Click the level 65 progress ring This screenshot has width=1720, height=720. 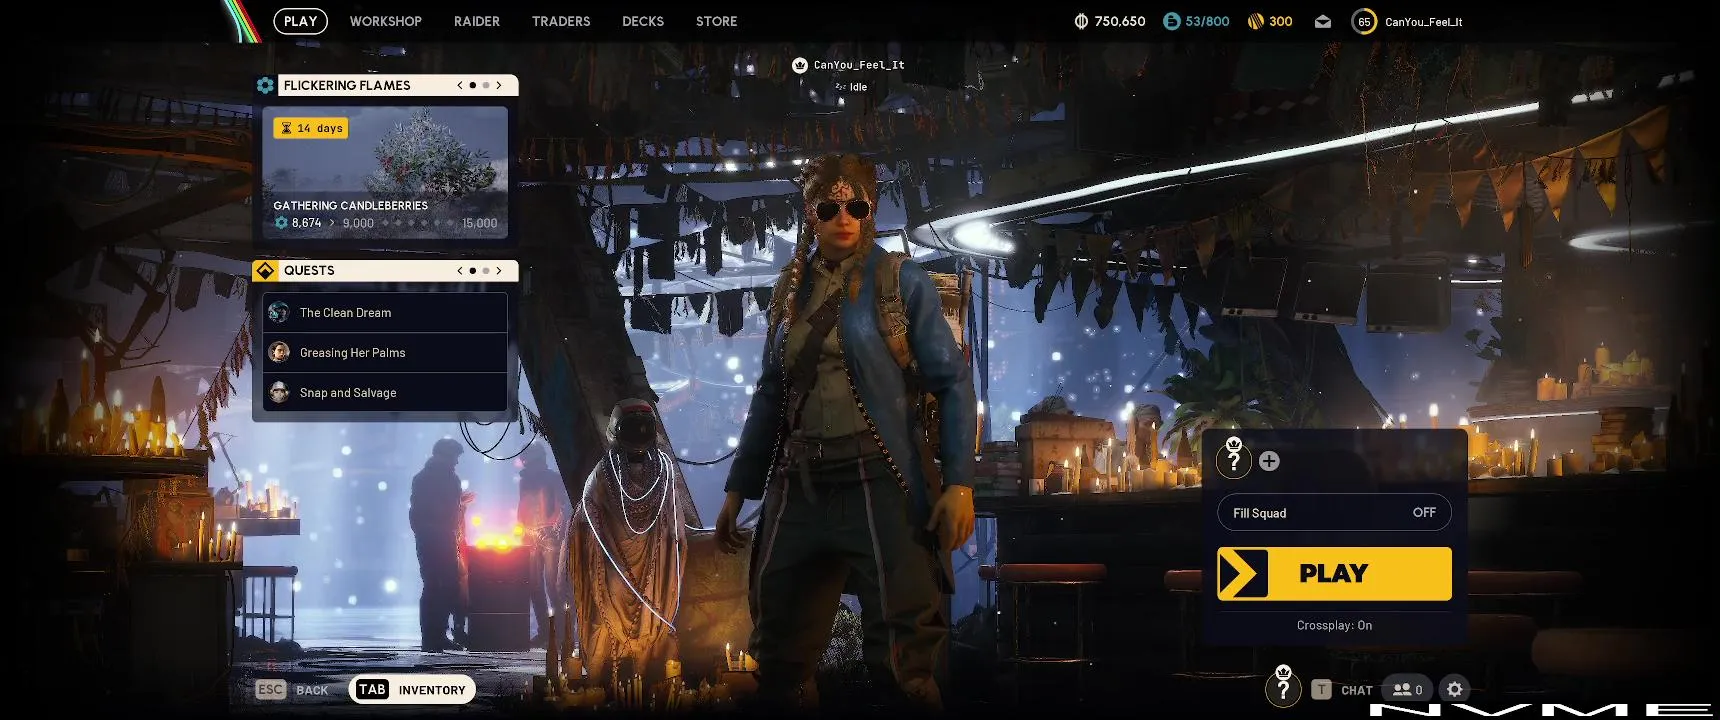point(1364,21)
